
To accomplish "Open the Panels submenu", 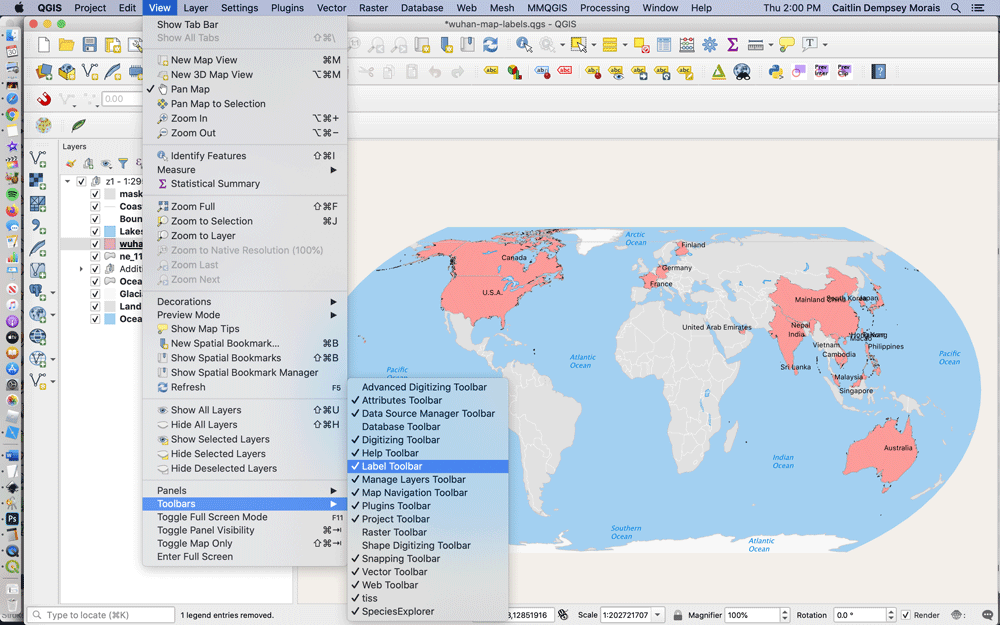I will point(245,490).
